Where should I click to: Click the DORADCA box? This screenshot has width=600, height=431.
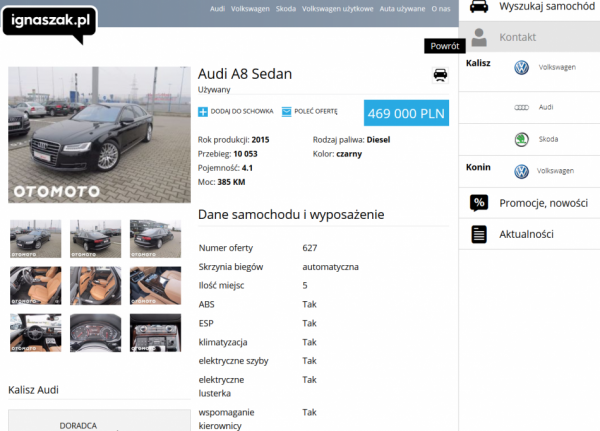point(99,420)
